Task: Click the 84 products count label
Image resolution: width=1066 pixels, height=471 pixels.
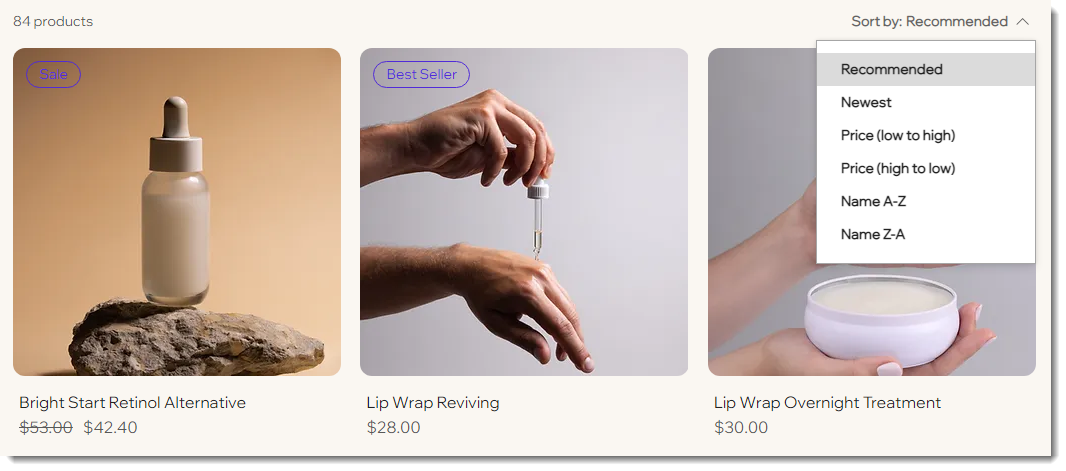Action: (x=53, y=22)
